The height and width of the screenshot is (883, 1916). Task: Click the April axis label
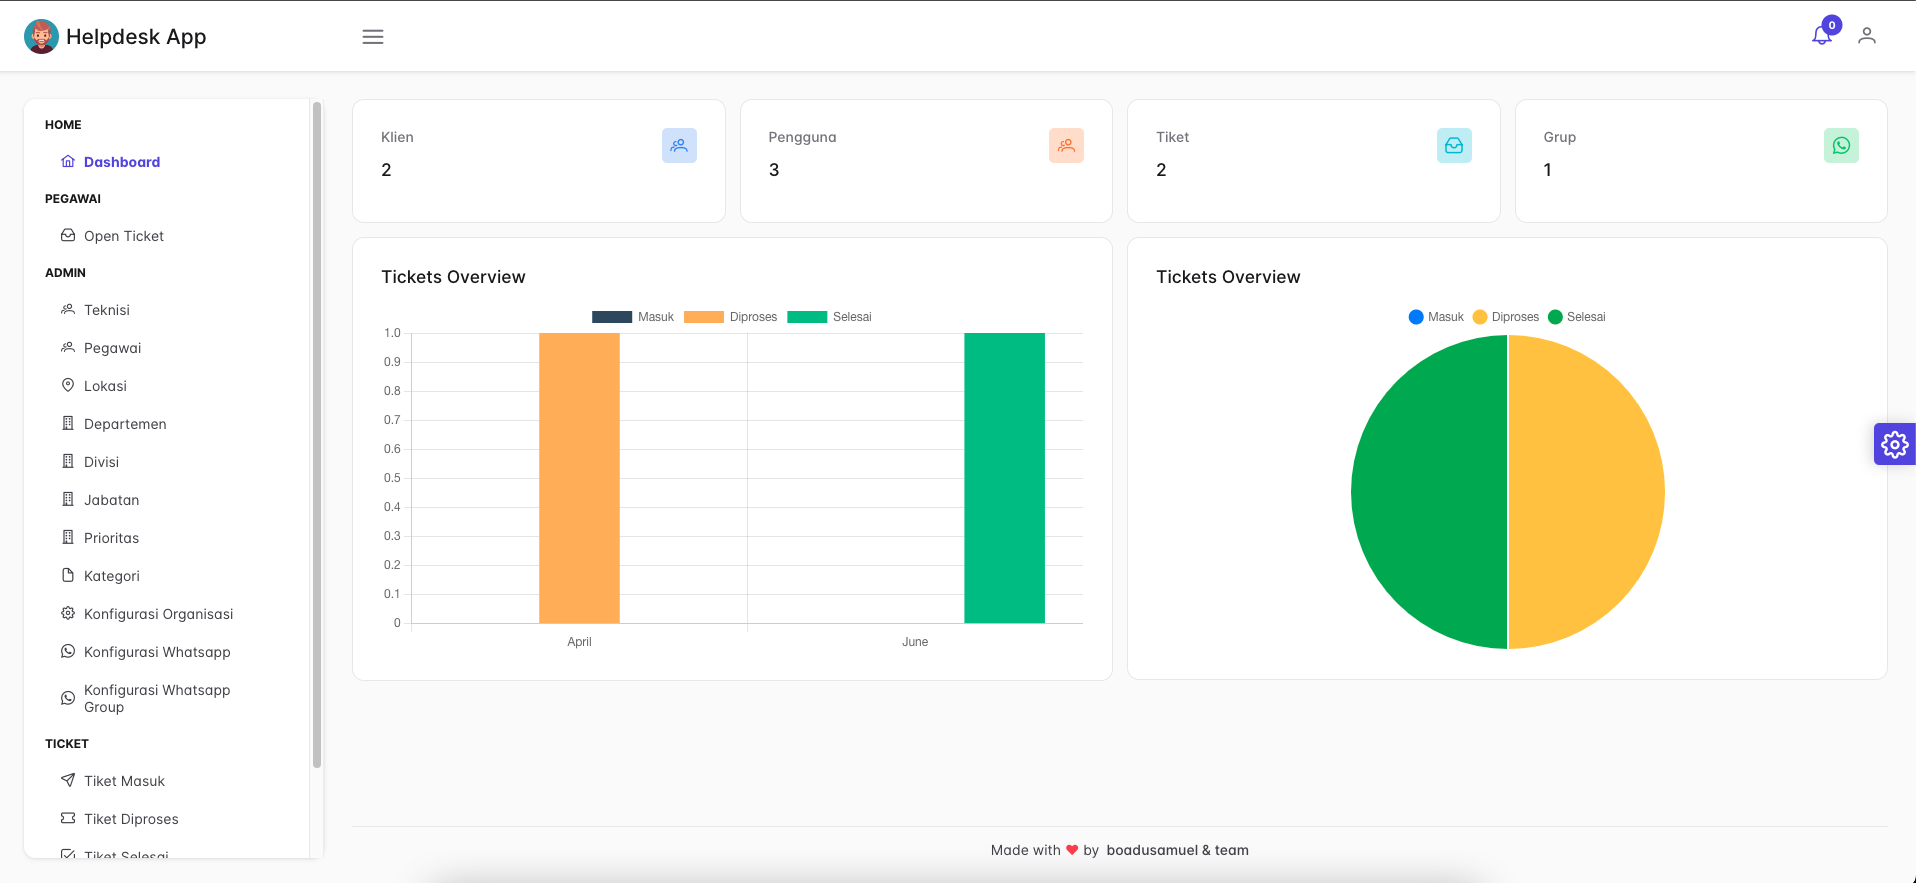click(579, 642)
